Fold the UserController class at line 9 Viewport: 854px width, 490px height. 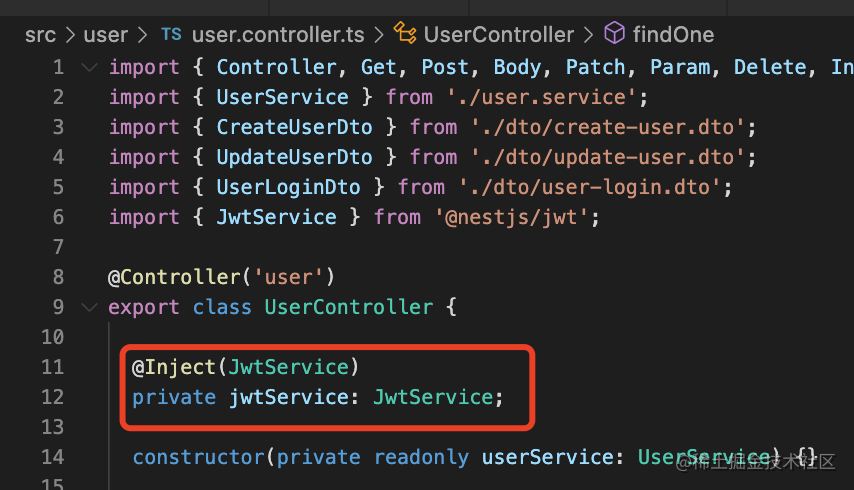coord(89,308)
